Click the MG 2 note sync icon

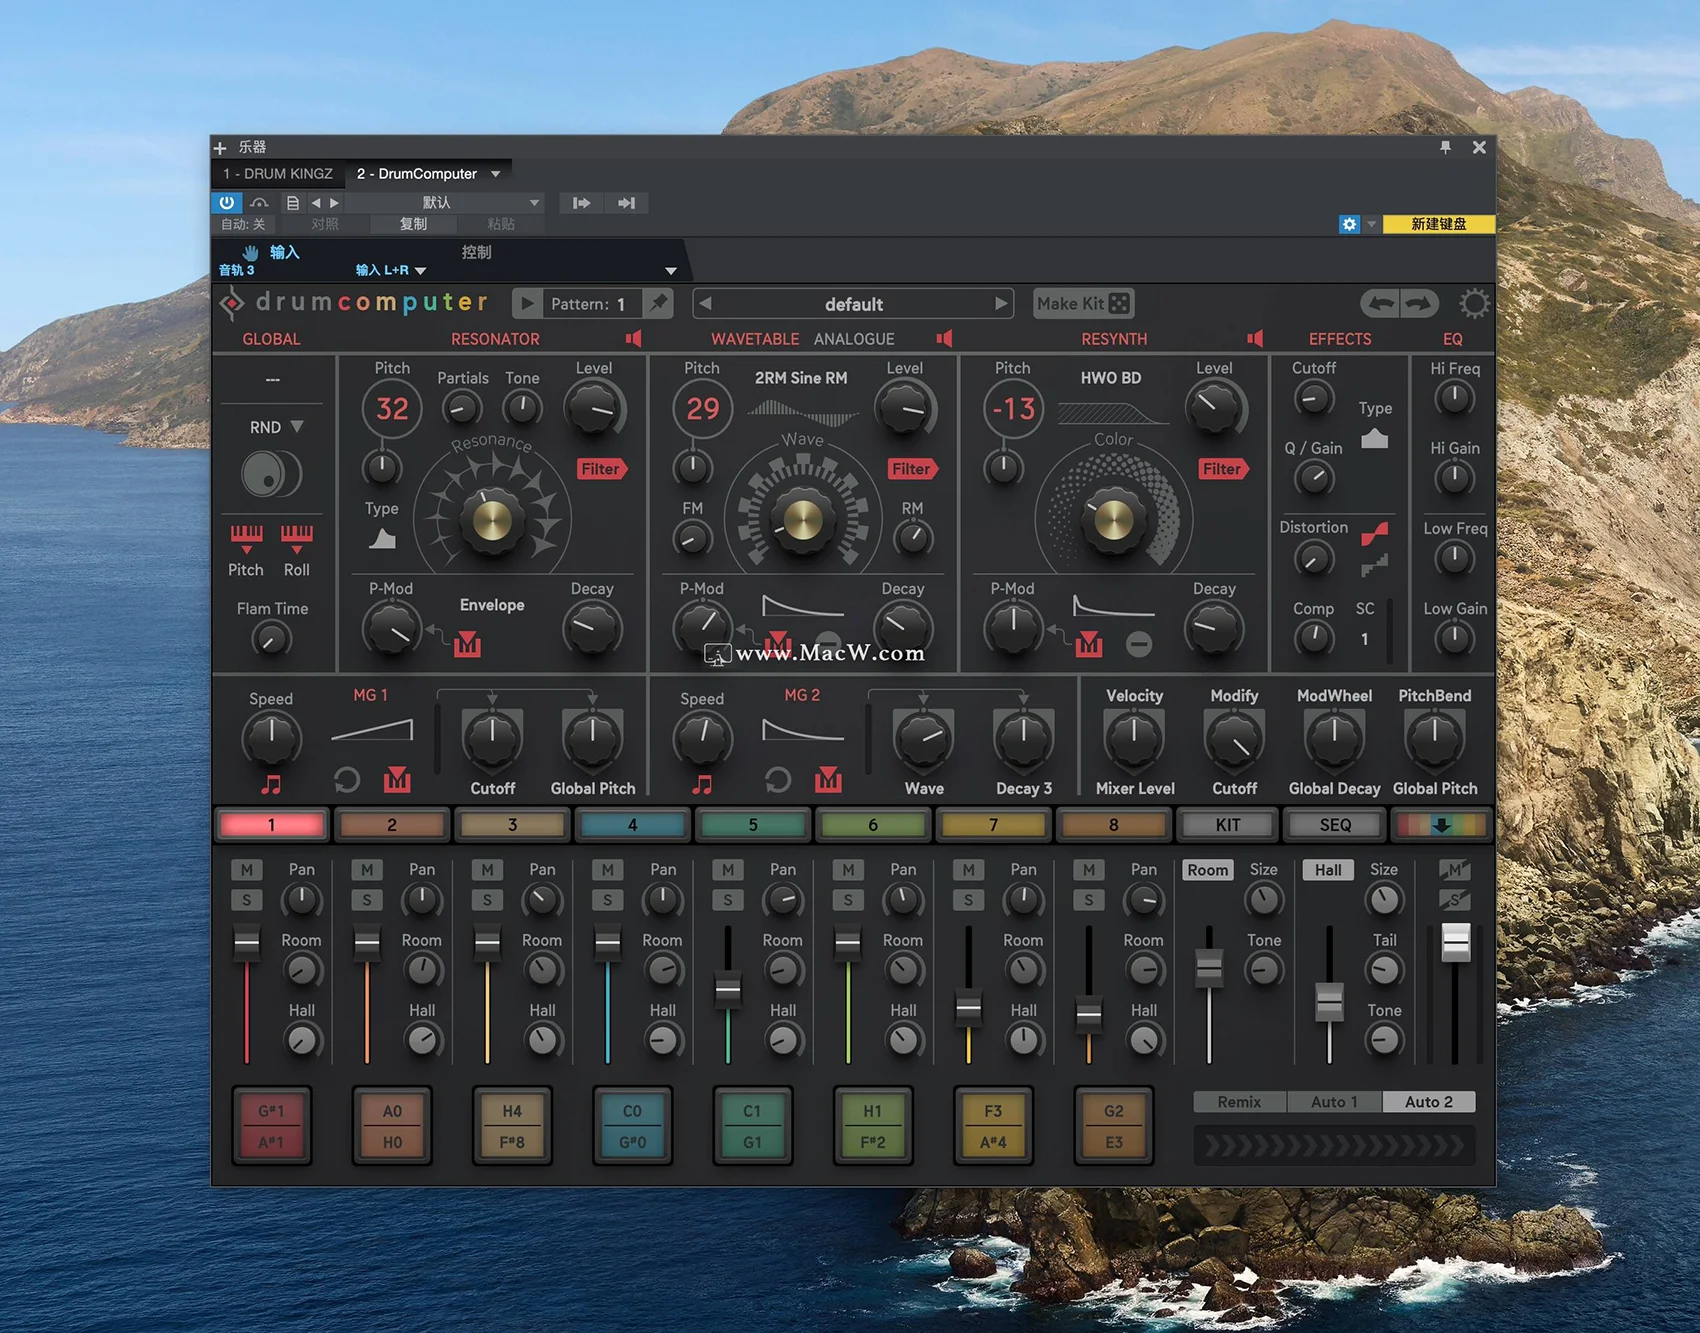[702, 784]
